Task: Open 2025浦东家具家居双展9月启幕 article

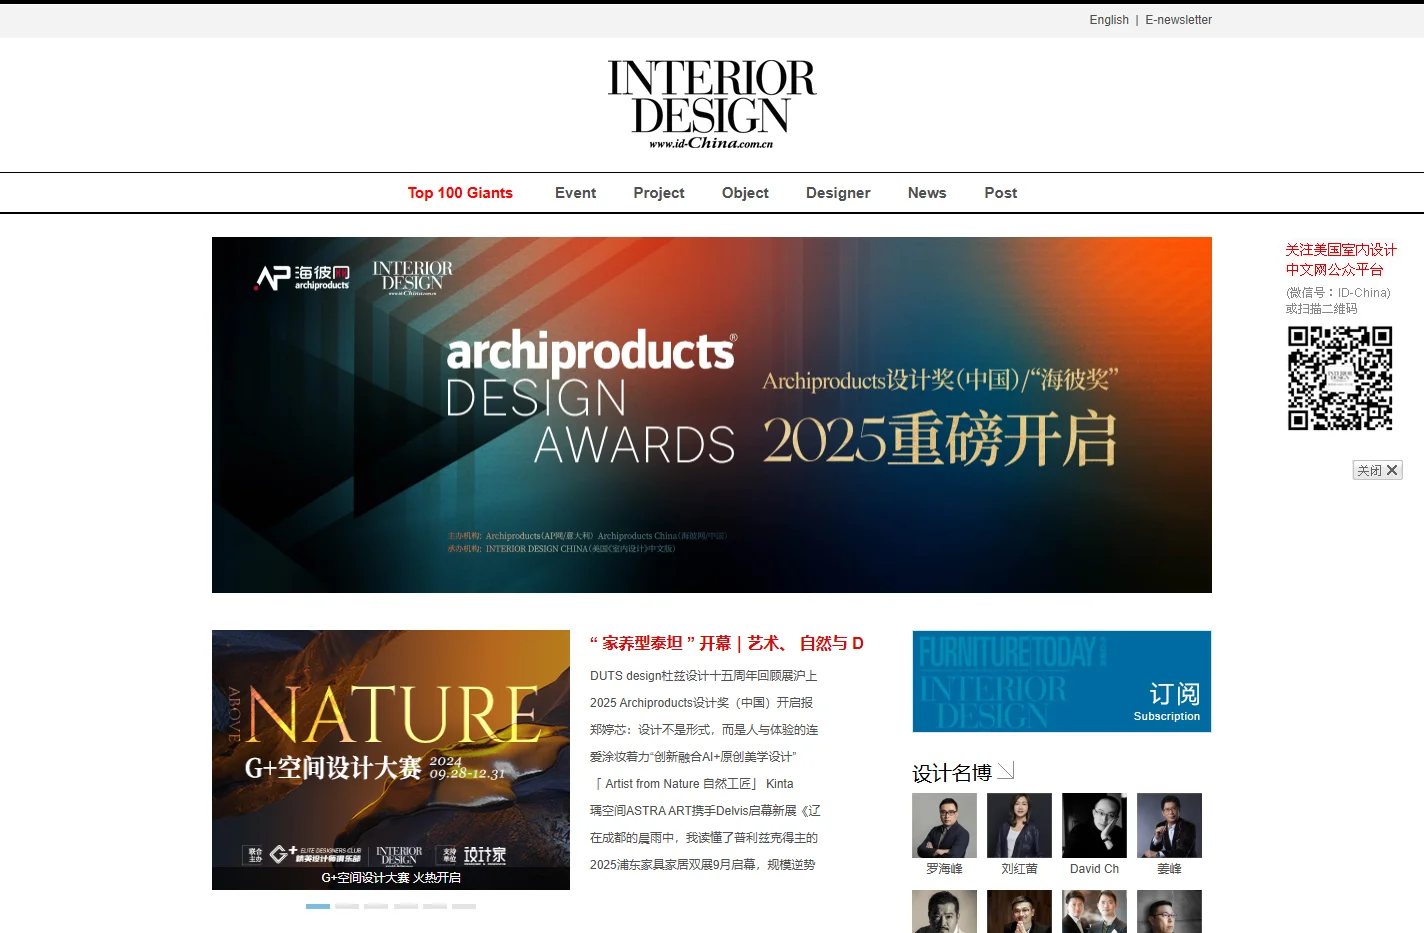Action: 703,865
